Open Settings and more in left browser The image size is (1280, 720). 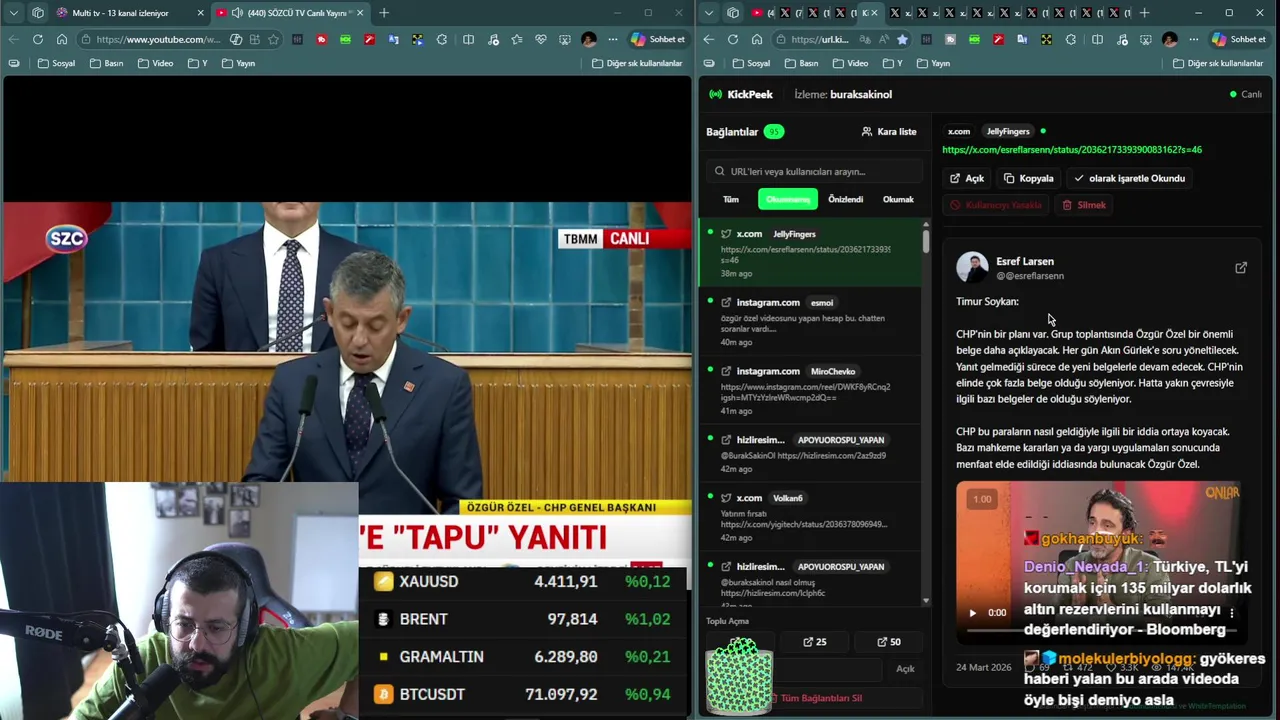[612, 39]
